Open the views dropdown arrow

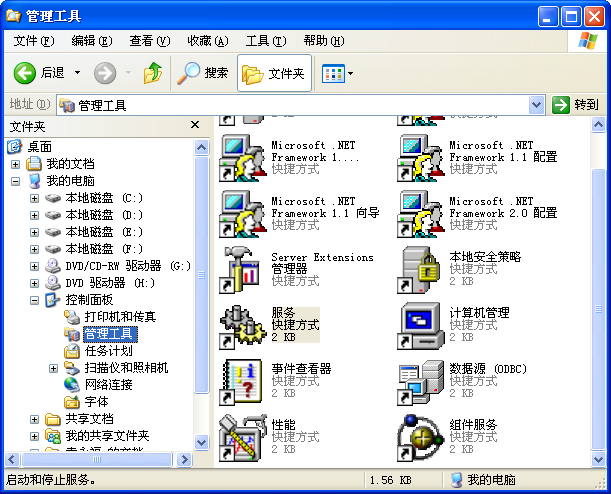350,73
